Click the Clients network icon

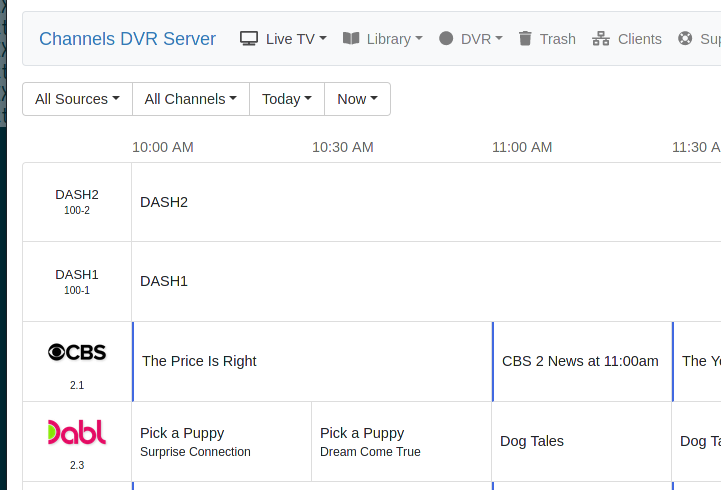[x=601, y=39]
